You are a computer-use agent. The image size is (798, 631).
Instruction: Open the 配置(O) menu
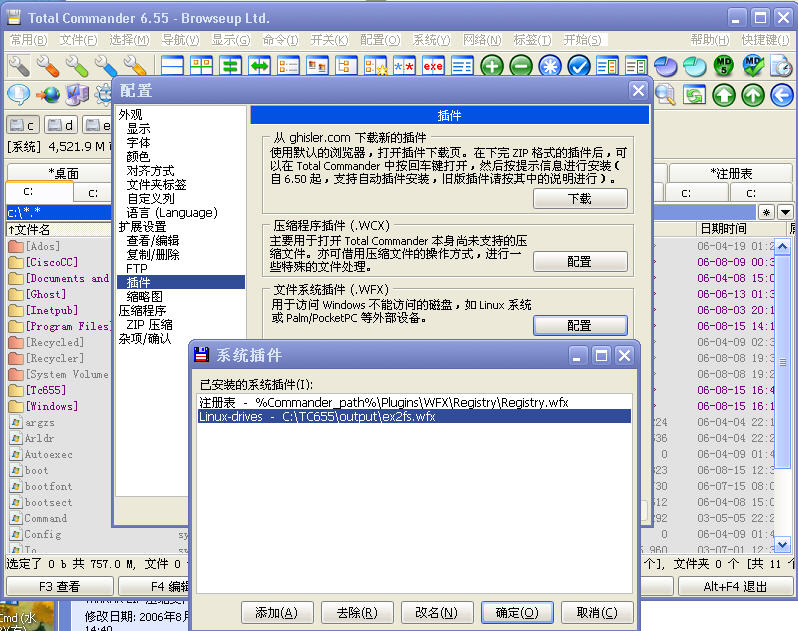coord(380,40)
